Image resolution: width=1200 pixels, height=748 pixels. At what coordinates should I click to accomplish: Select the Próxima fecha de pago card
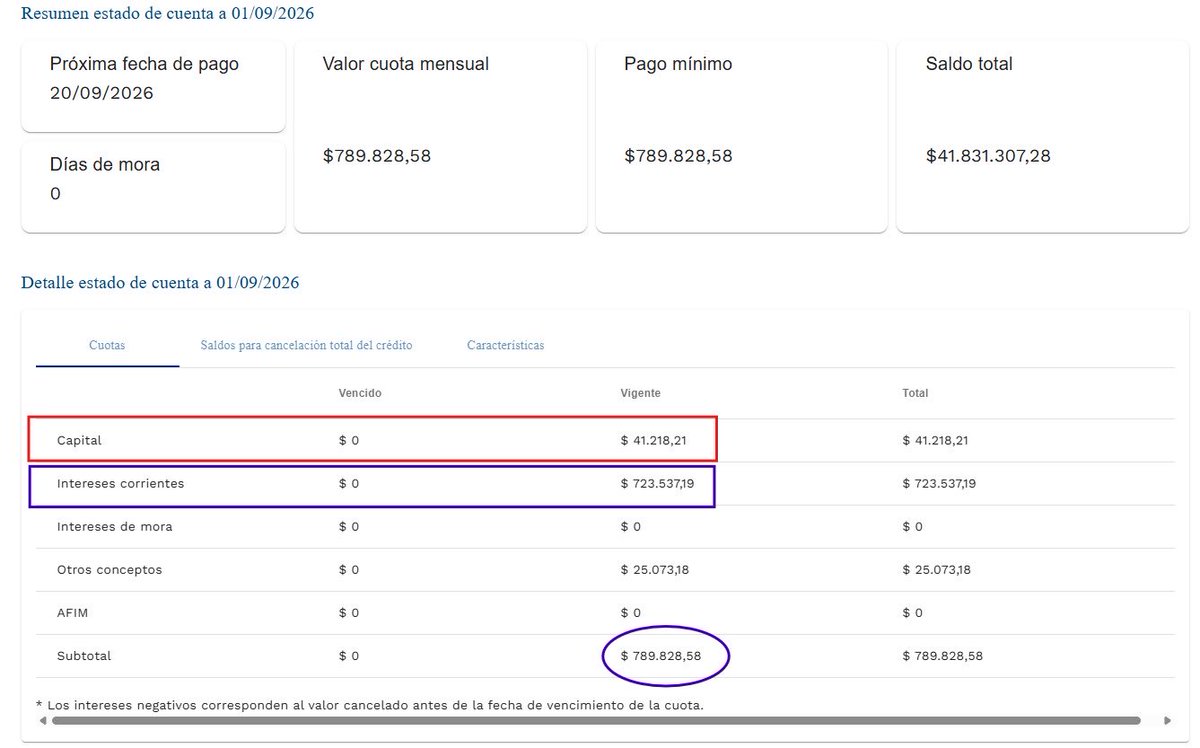153,86
